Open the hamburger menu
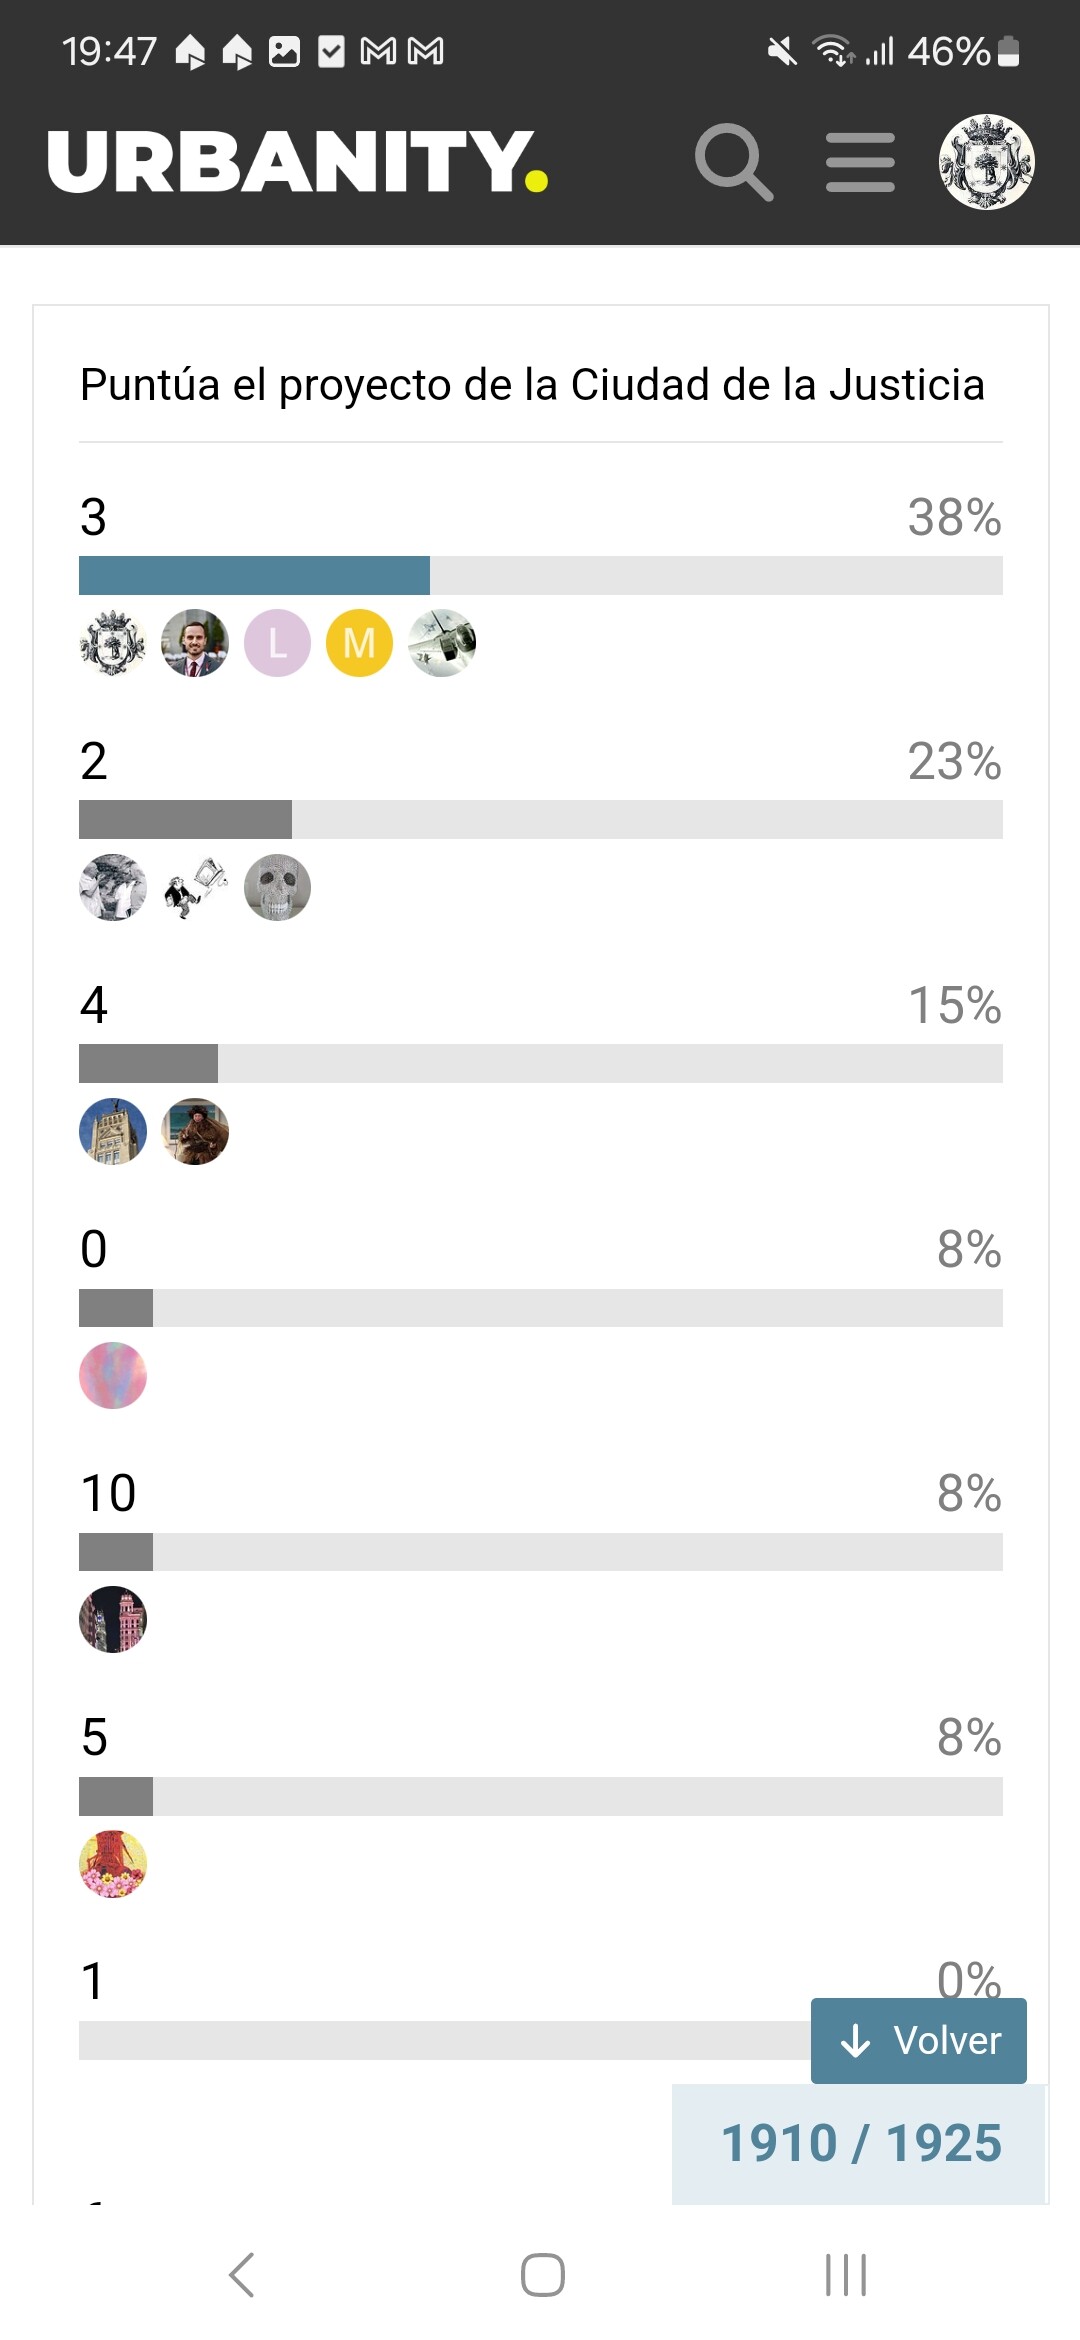Image resolution: width=1080 pixels, height=2340 pixels. click(860, 162)
